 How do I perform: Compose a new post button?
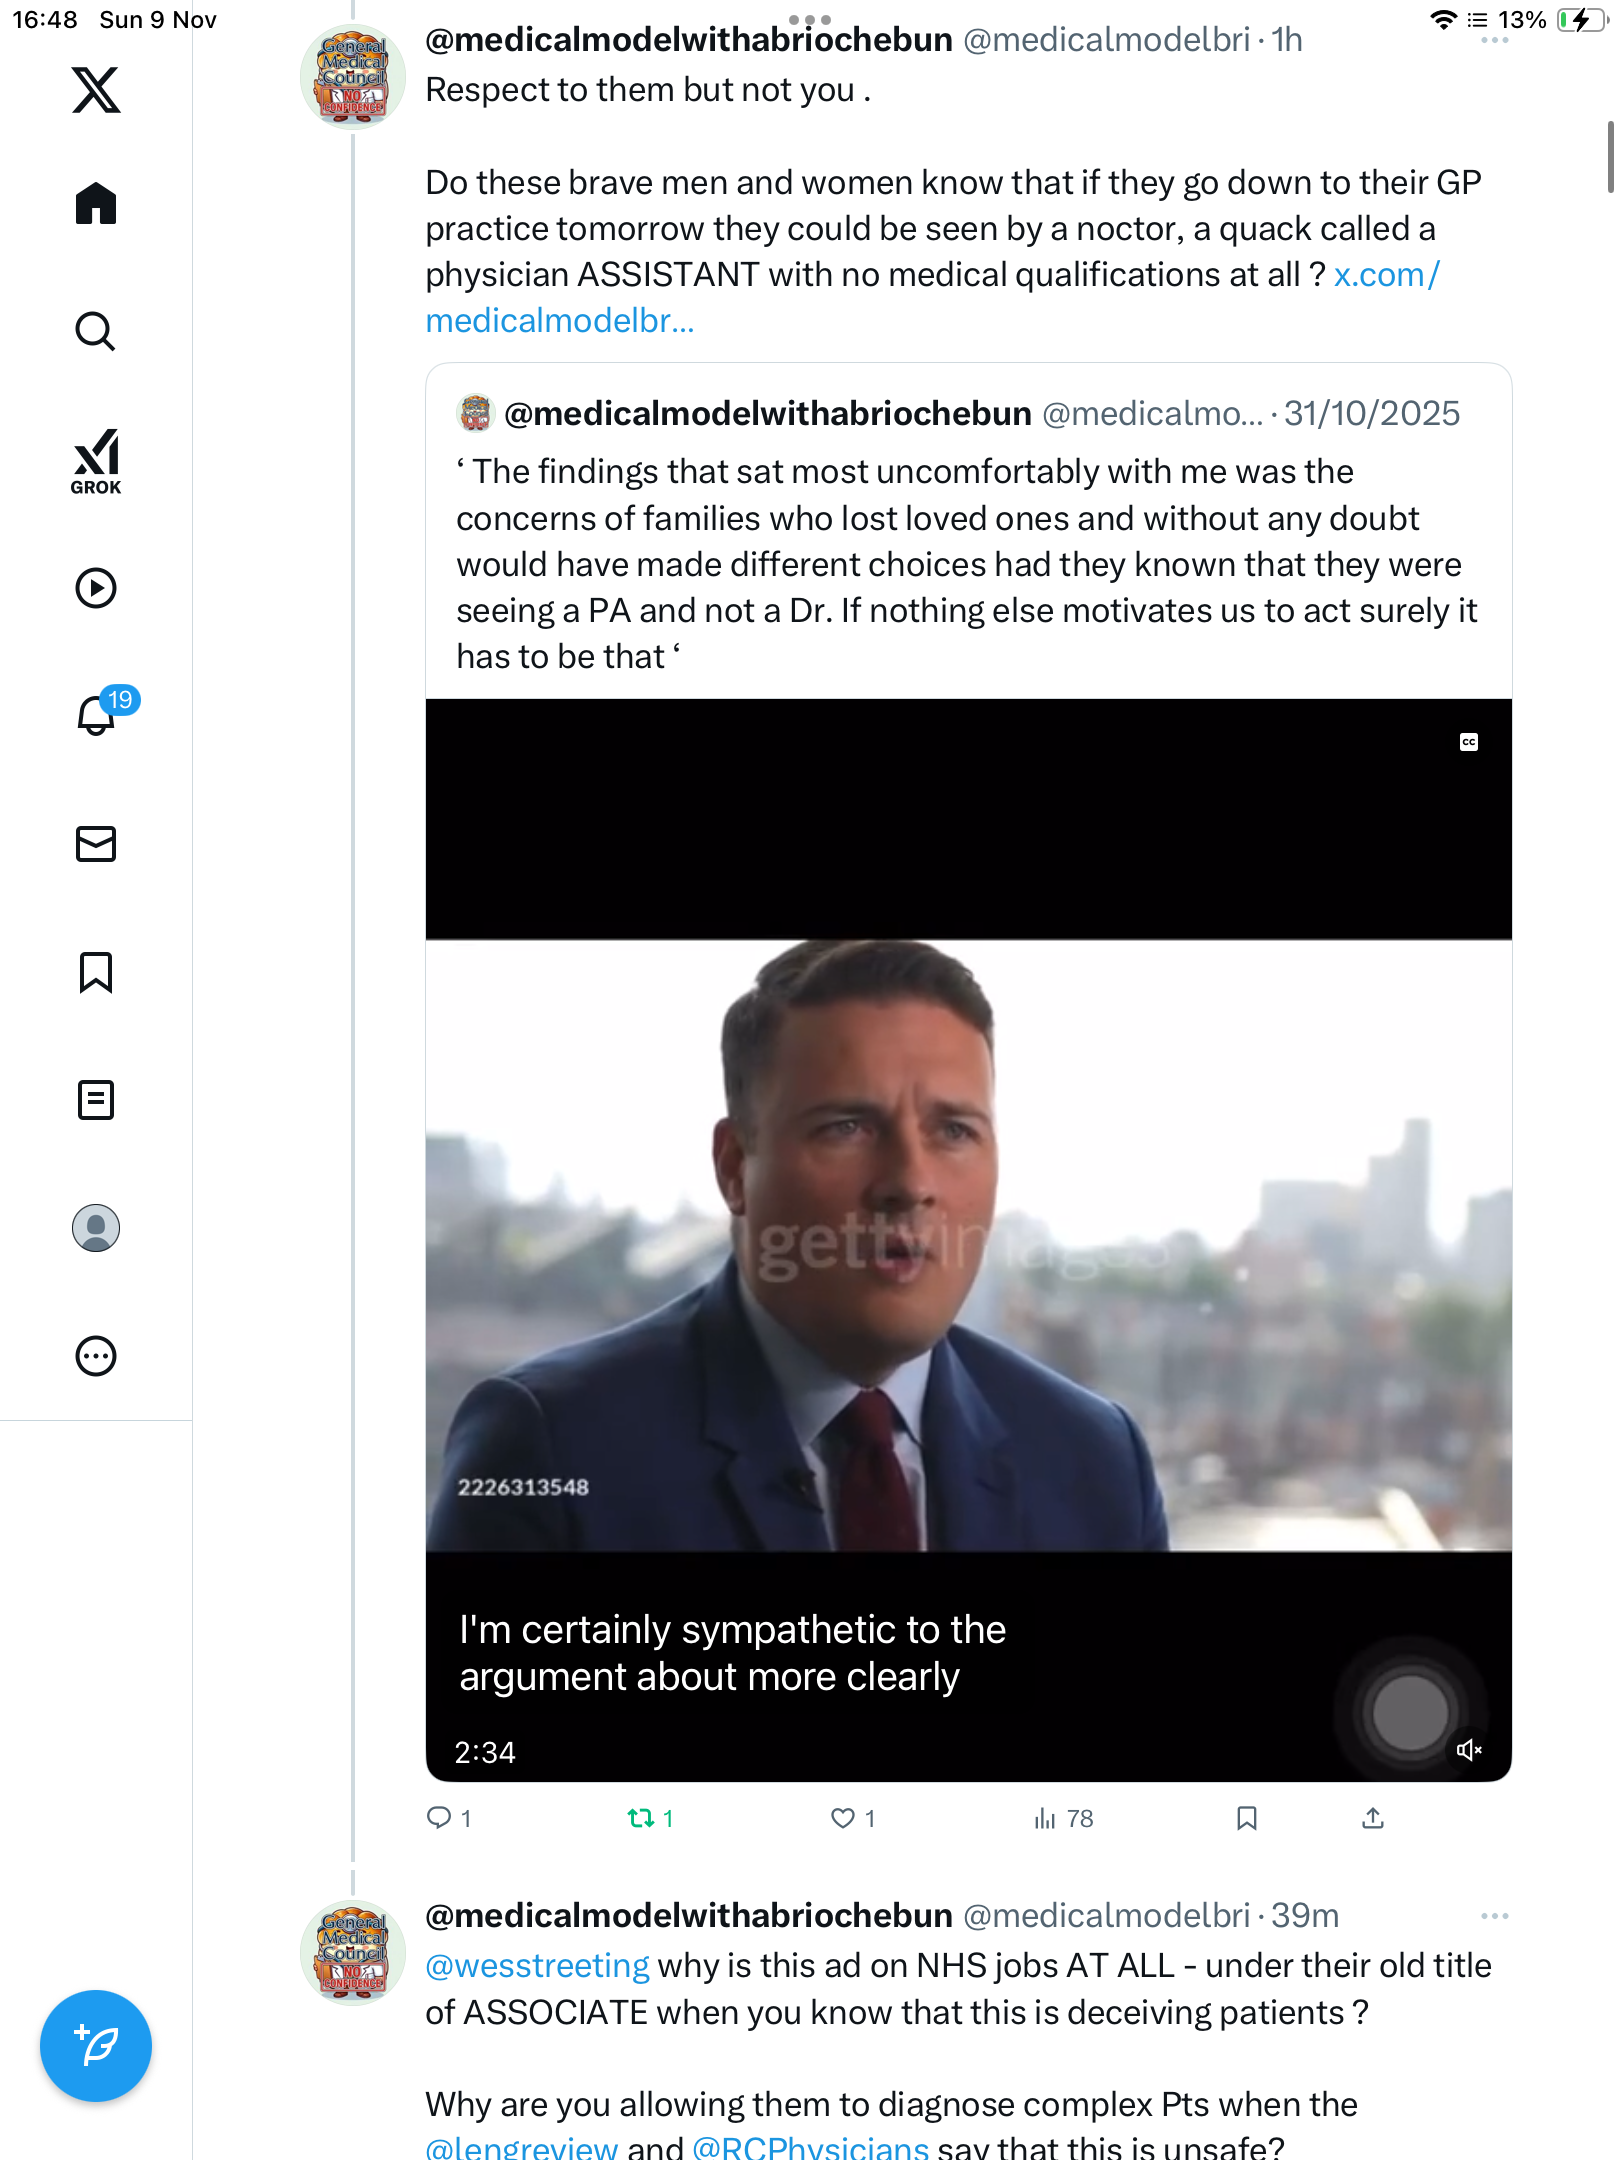pos(96,2046)
